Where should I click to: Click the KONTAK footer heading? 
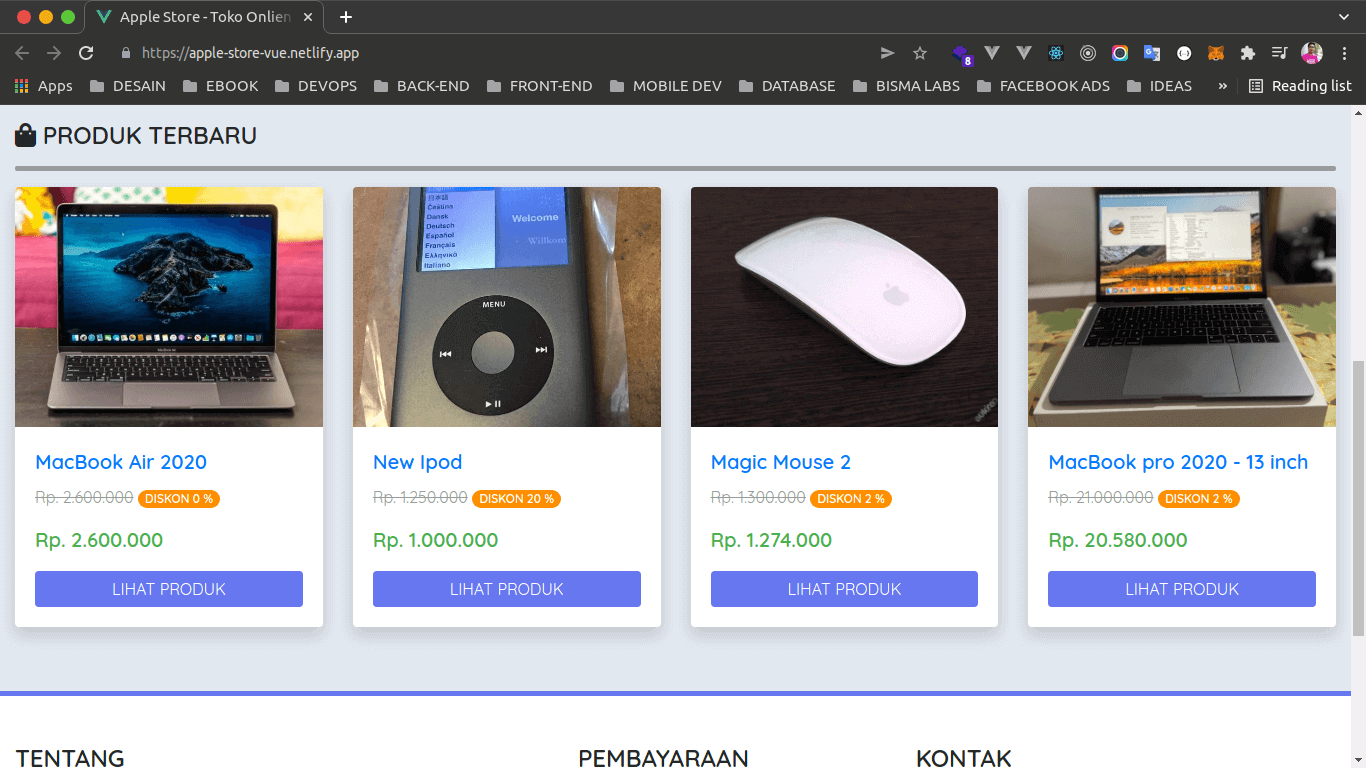tap(964, 758)
